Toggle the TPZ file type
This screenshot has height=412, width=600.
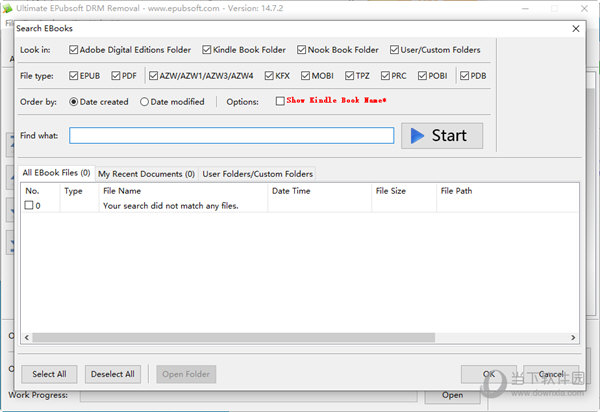pyautogui.click(x=349, y=76)
